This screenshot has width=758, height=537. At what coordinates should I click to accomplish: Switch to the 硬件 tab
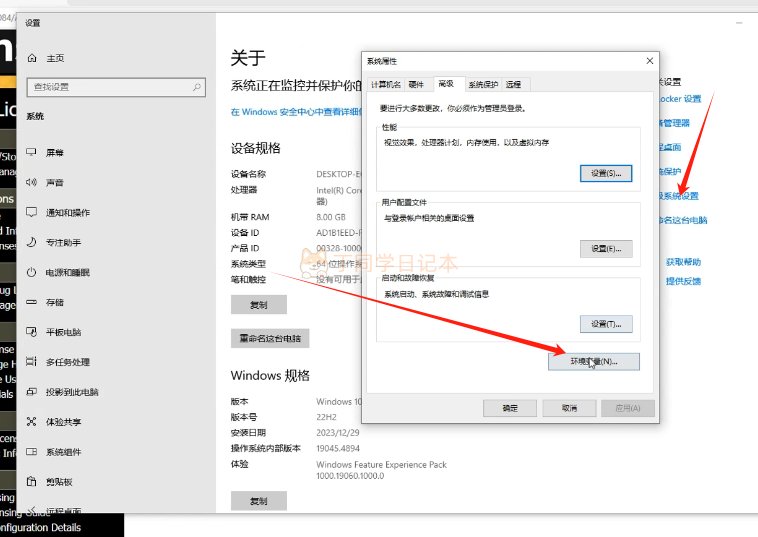[416, 85]
